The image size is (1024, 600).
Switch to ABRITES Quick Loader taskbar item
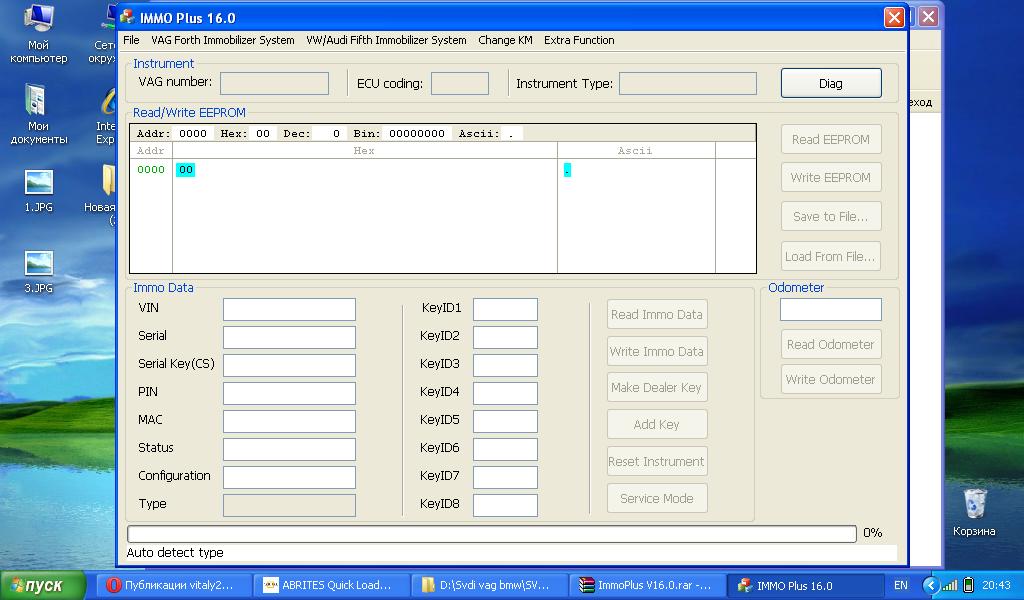tap(335, 585)
